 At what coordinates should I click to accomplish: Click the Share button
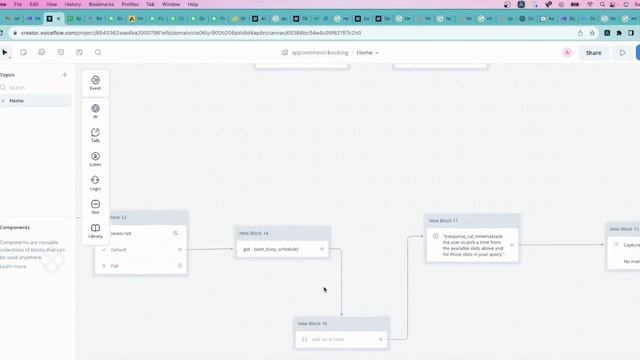click(x=593, y=53)
